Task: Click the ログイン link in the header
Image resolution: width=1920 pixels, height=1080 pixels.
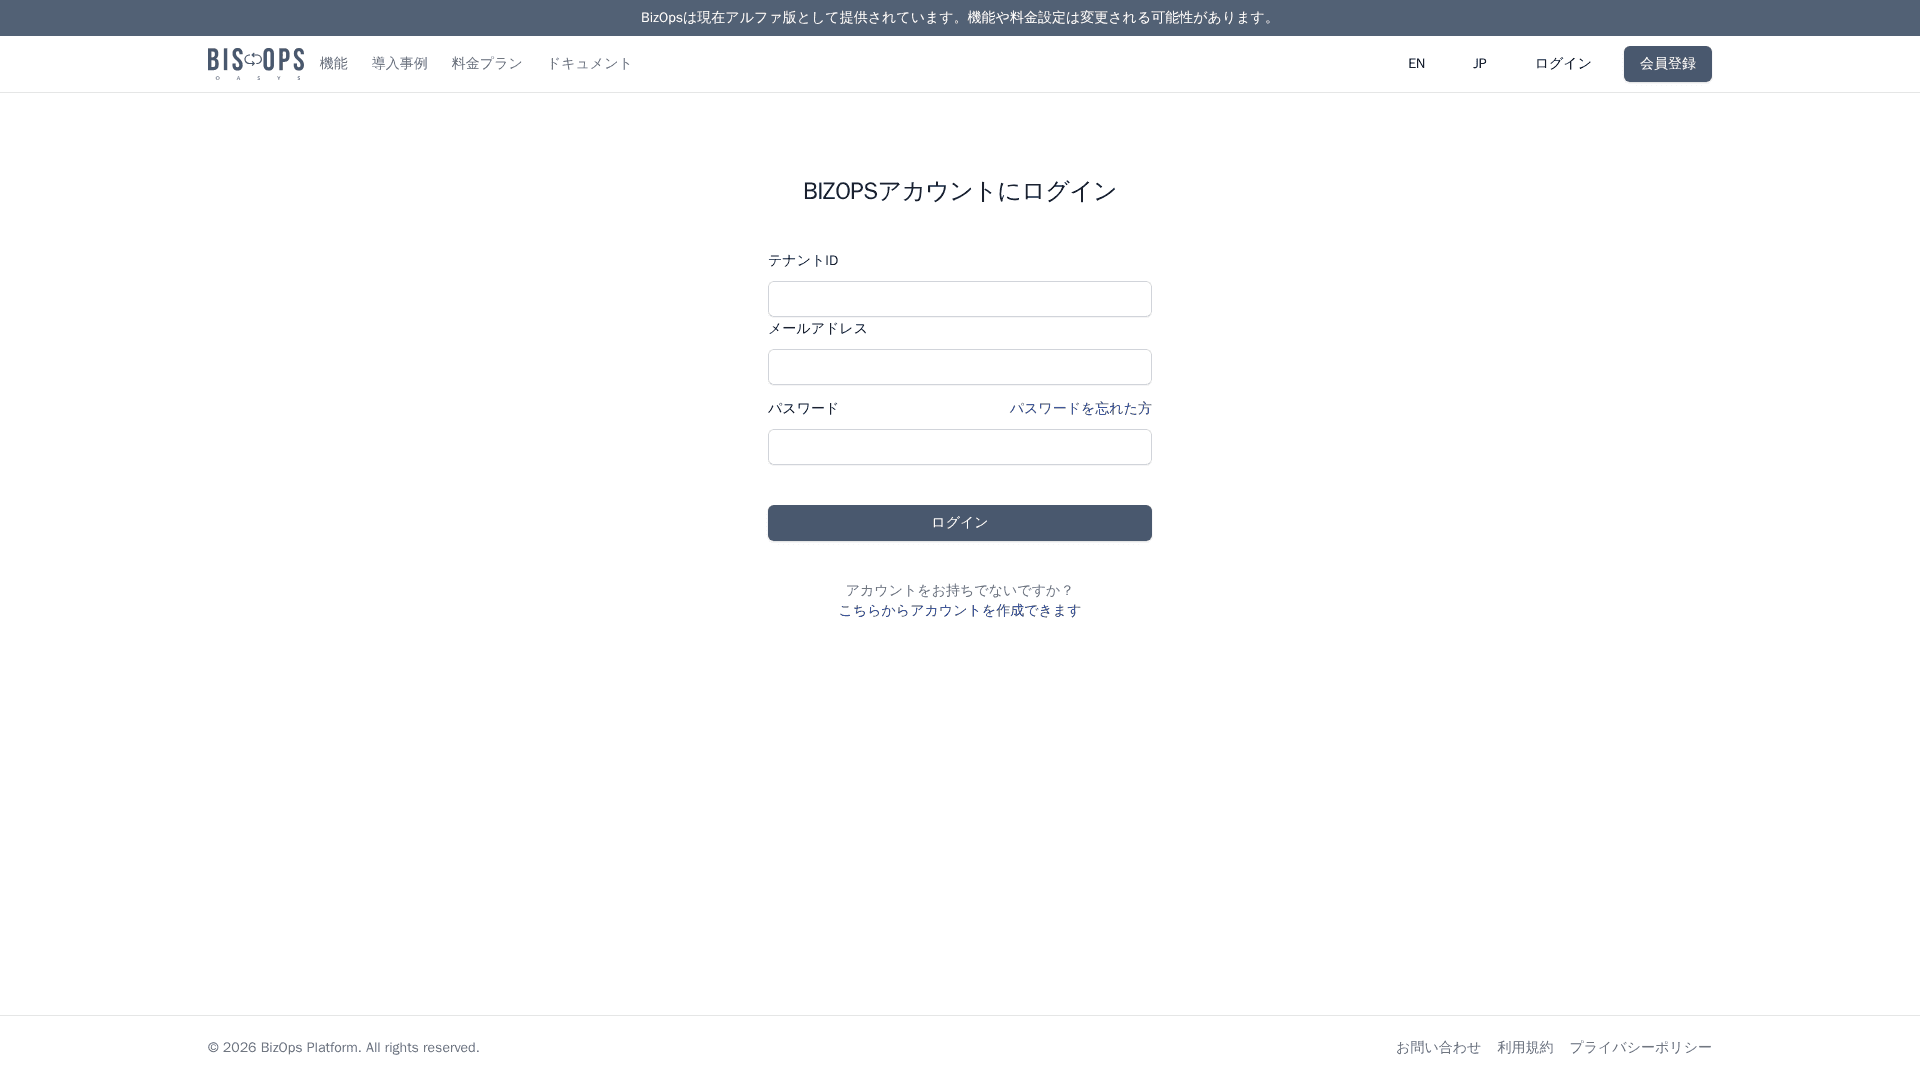Action: click(1563, 64)
